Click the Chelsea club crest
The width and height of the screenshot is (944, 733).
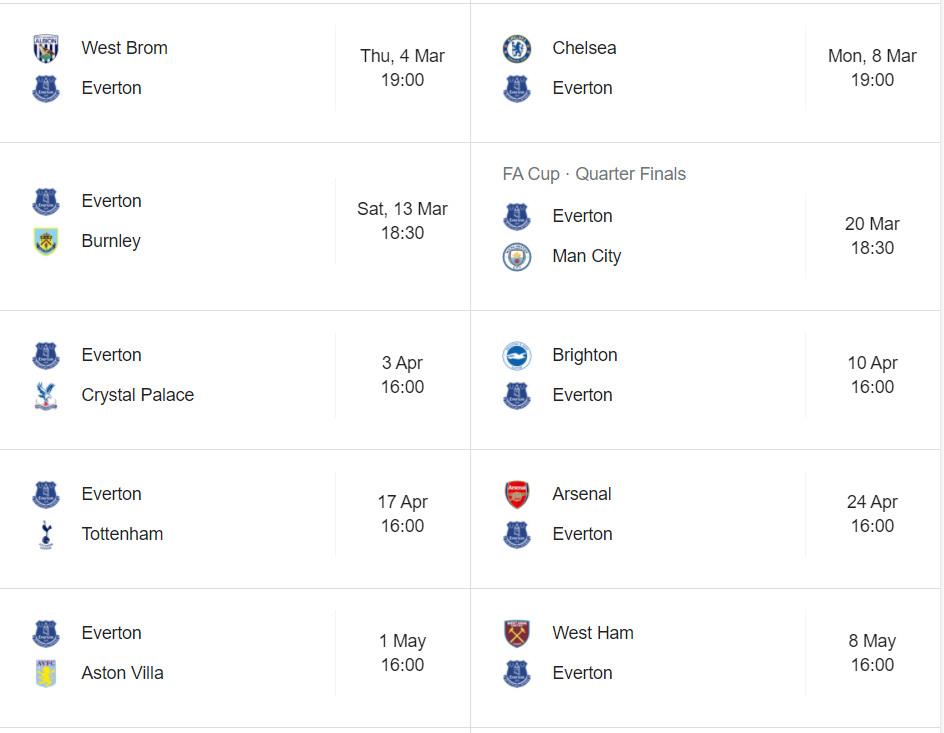[x=517, y=48]
